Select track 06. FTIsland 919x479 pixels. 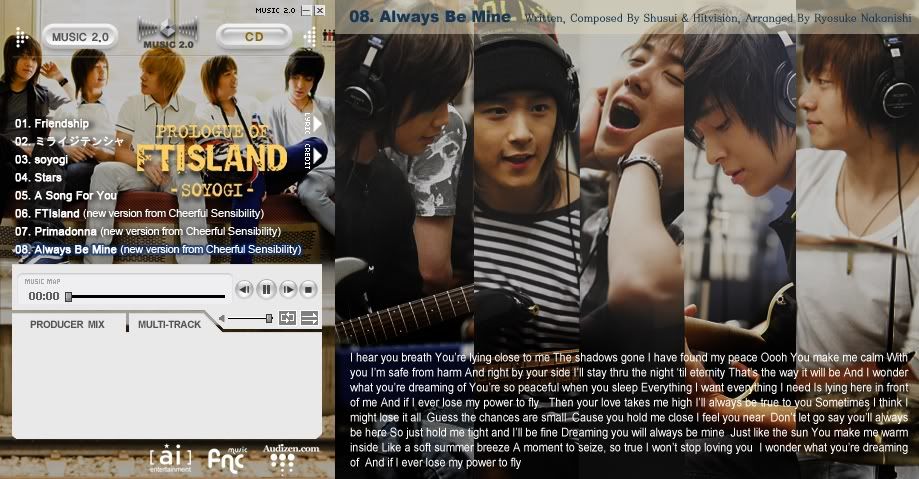pyautogui.click(x=139, y=213)
